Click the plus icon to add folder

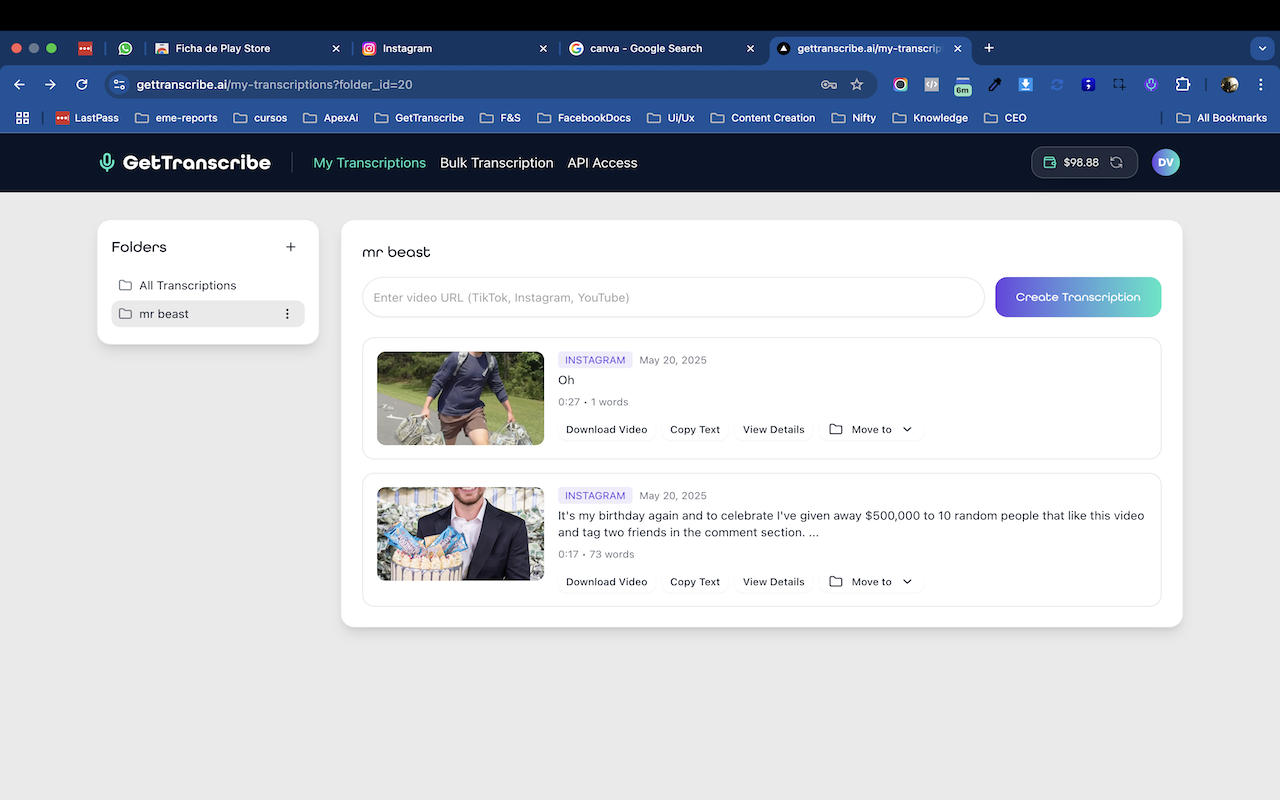coord(291,247)
